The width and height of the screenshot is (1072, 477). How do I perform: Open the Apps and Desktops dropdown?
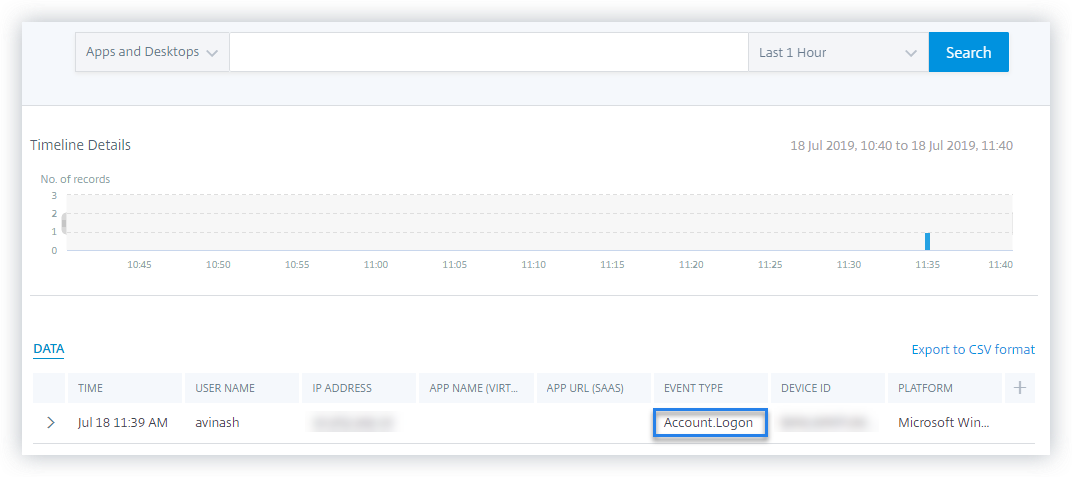click(x=152, y=52)
